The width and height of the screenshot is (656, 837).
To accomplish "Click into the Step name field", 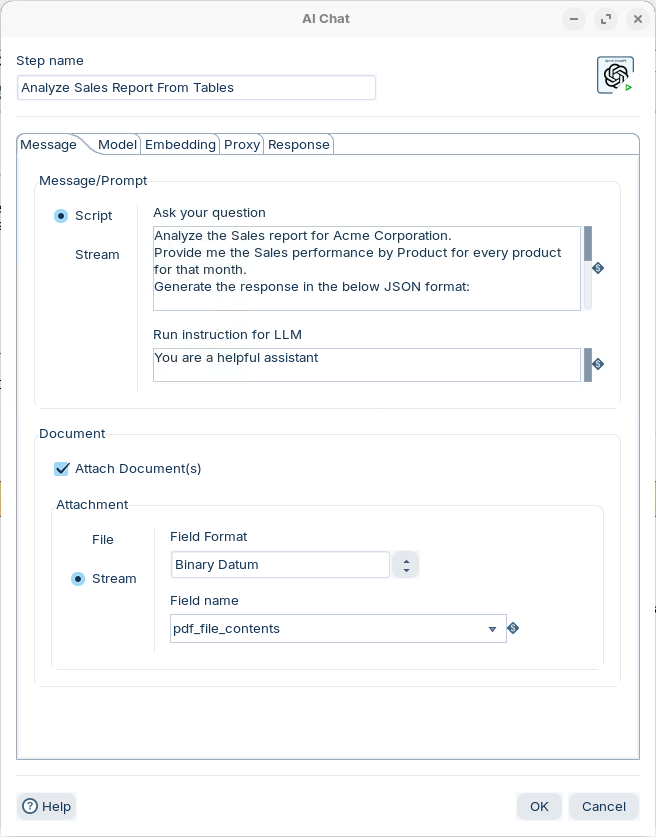I will 196,88.
